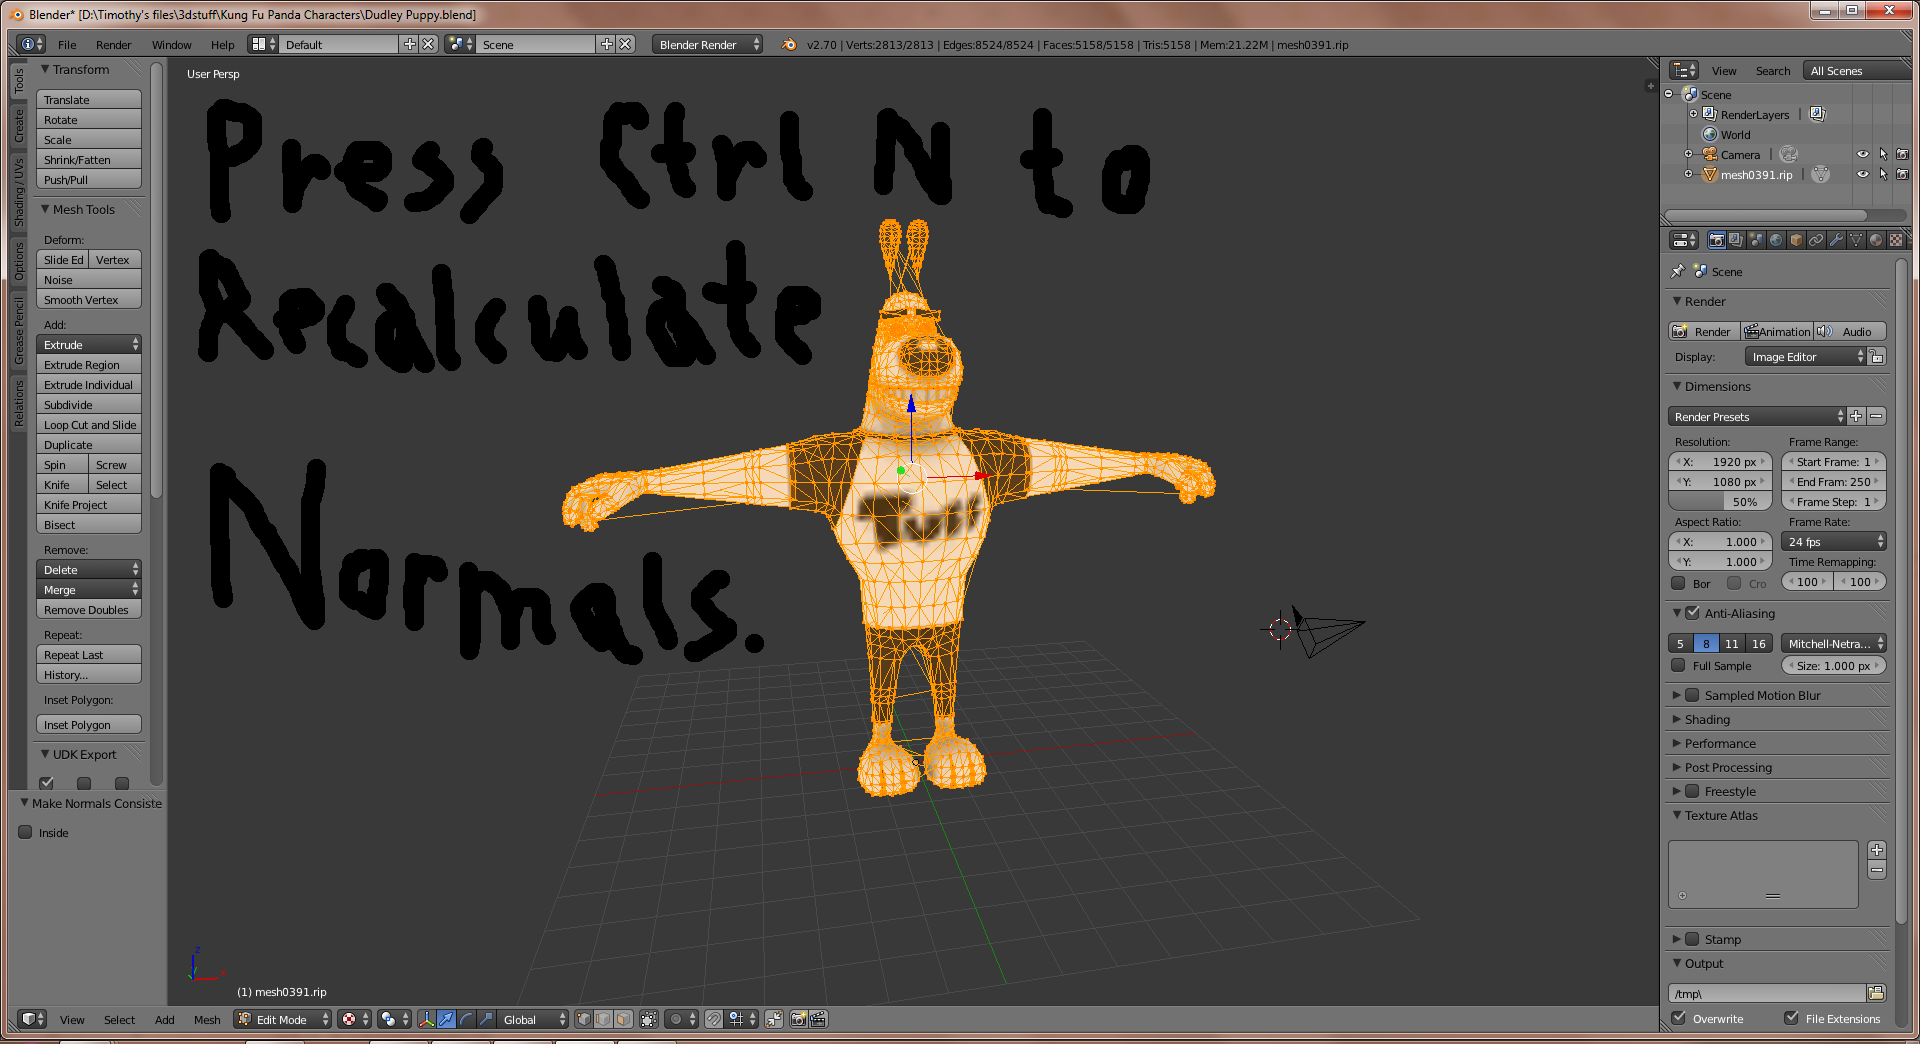The height and width of the screenshot is (1044, 1920).
Task: Click the Blender logo splash icon
Action: 789,44
